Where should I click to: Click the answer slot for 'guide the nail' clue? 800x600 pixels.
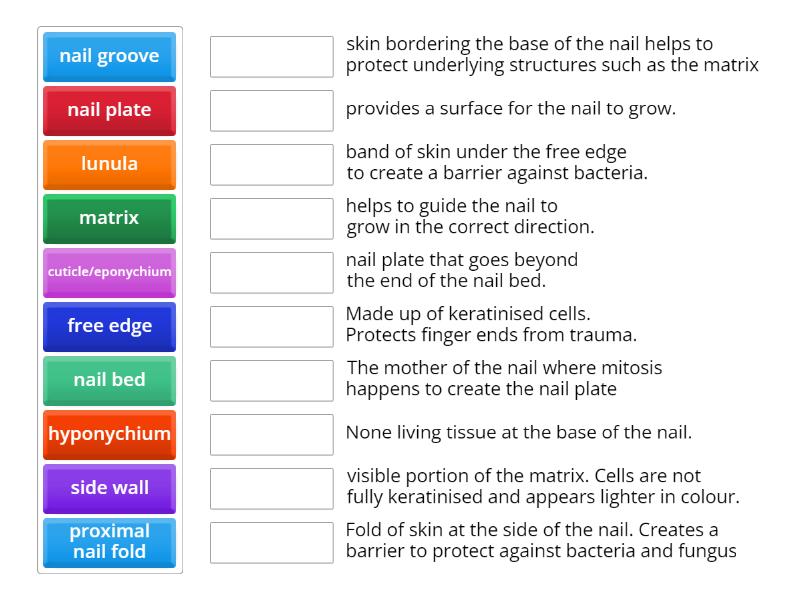click(271, 219)
